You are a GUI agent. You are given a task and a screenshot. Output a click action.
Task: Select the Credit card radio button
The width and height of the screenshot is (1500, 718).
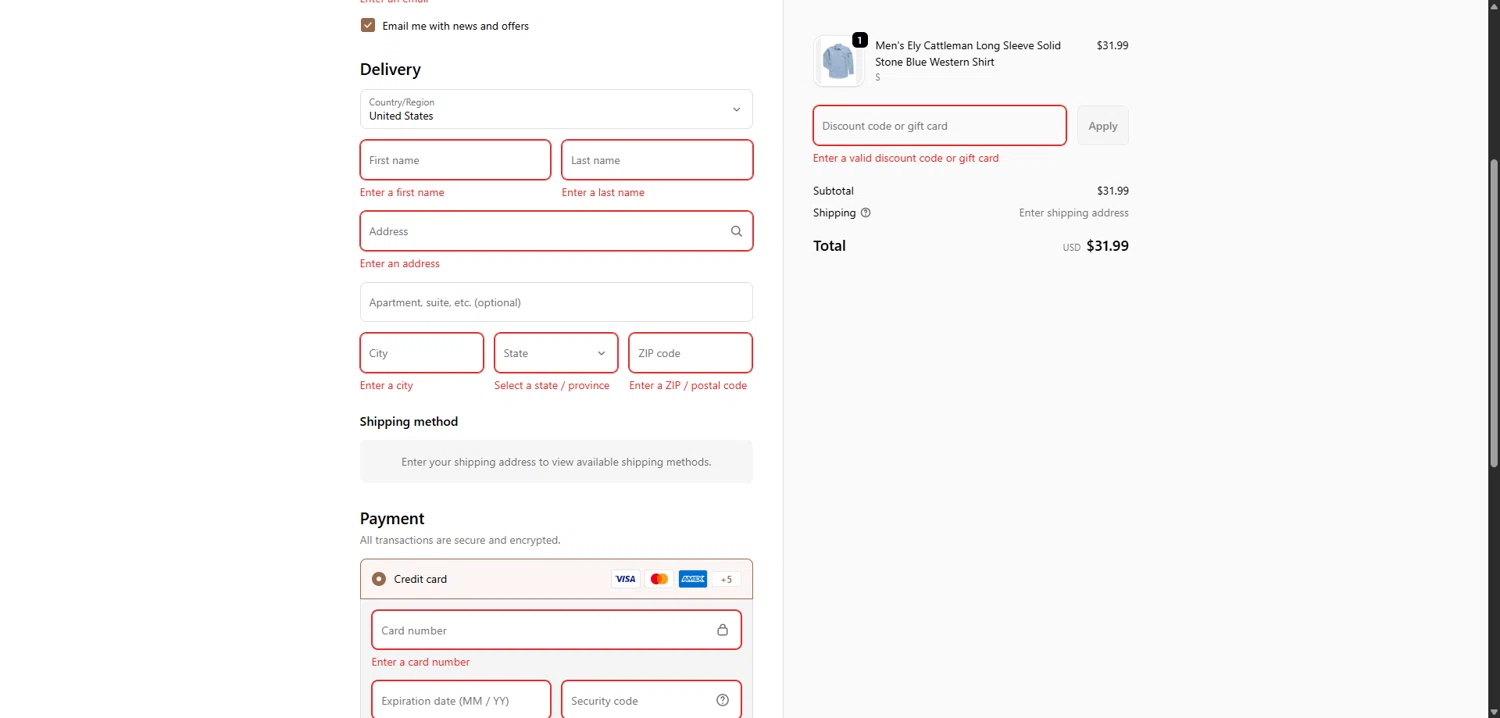point(379,579)
